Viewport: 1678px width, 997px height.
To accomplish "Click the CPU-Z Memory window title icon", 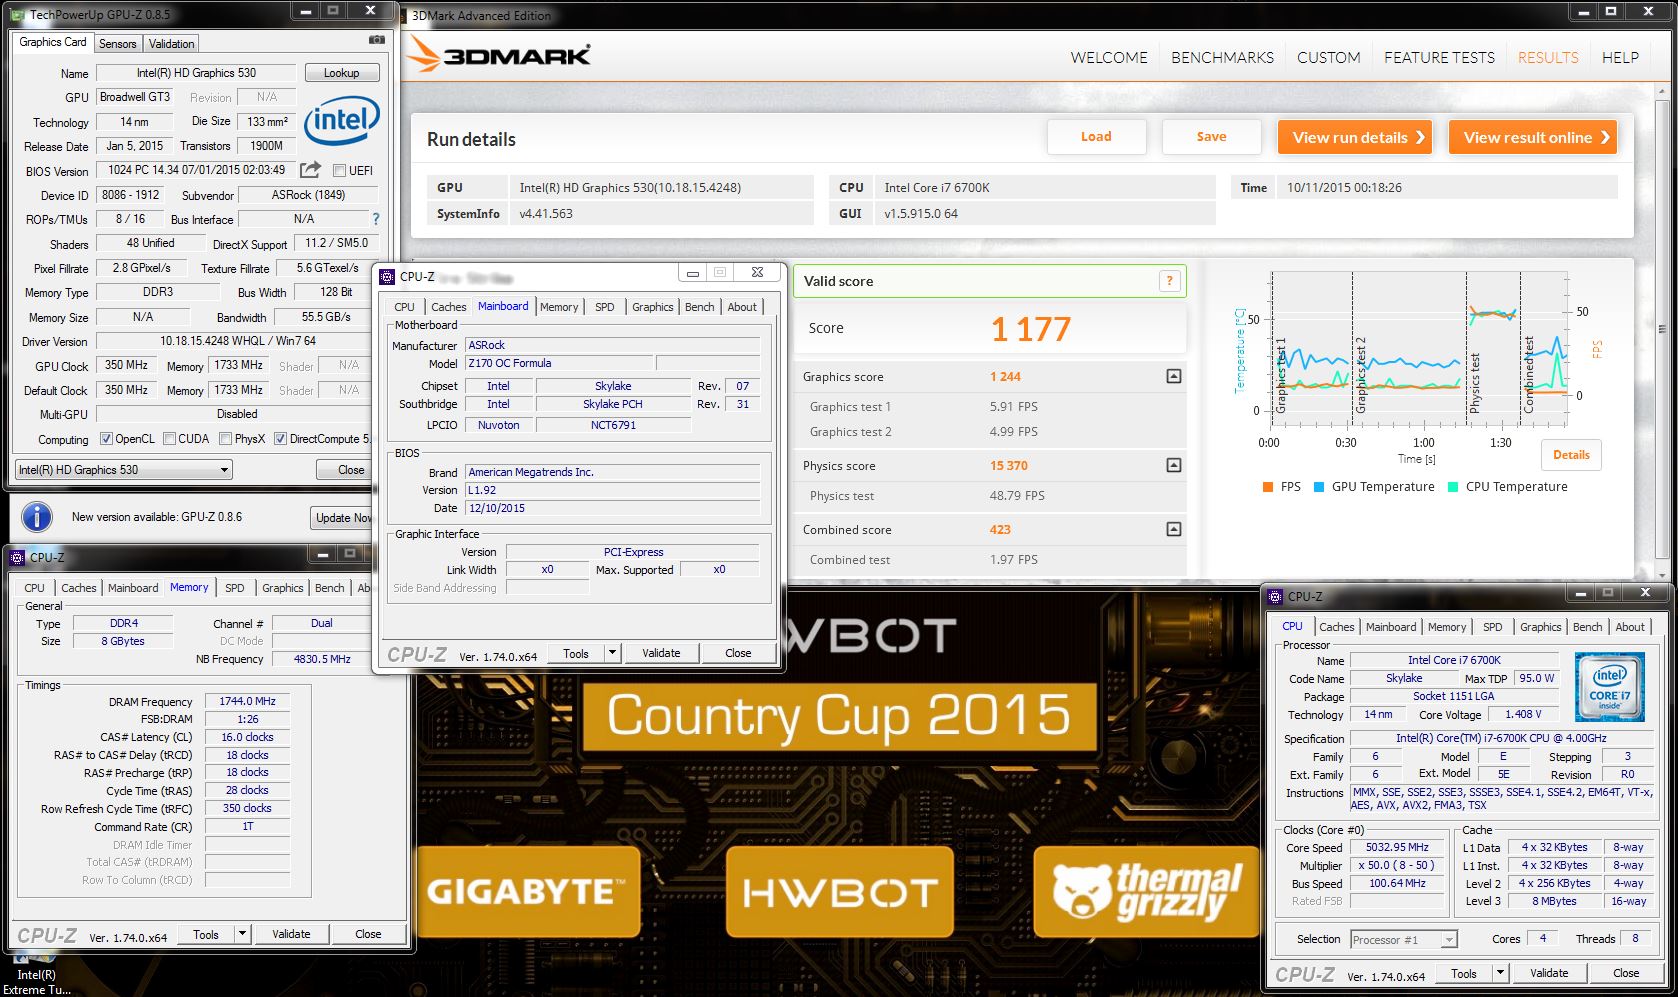I will 17,557.
